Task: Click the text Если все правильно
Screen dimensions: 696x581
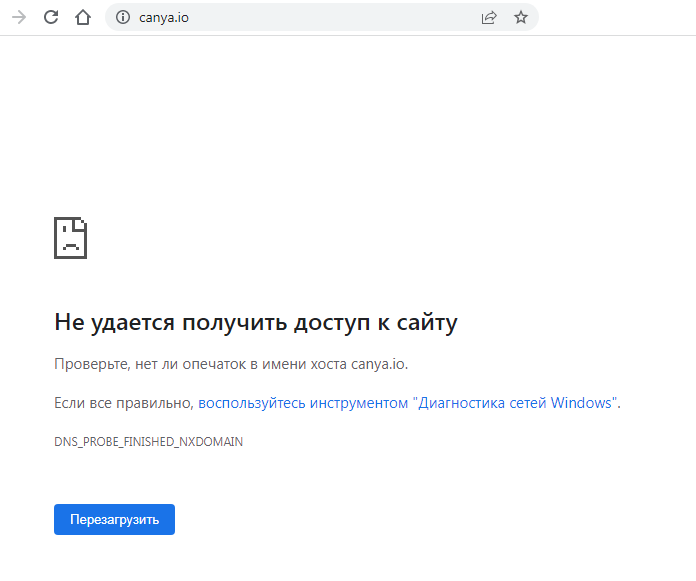Action: (x=123, y=403)
